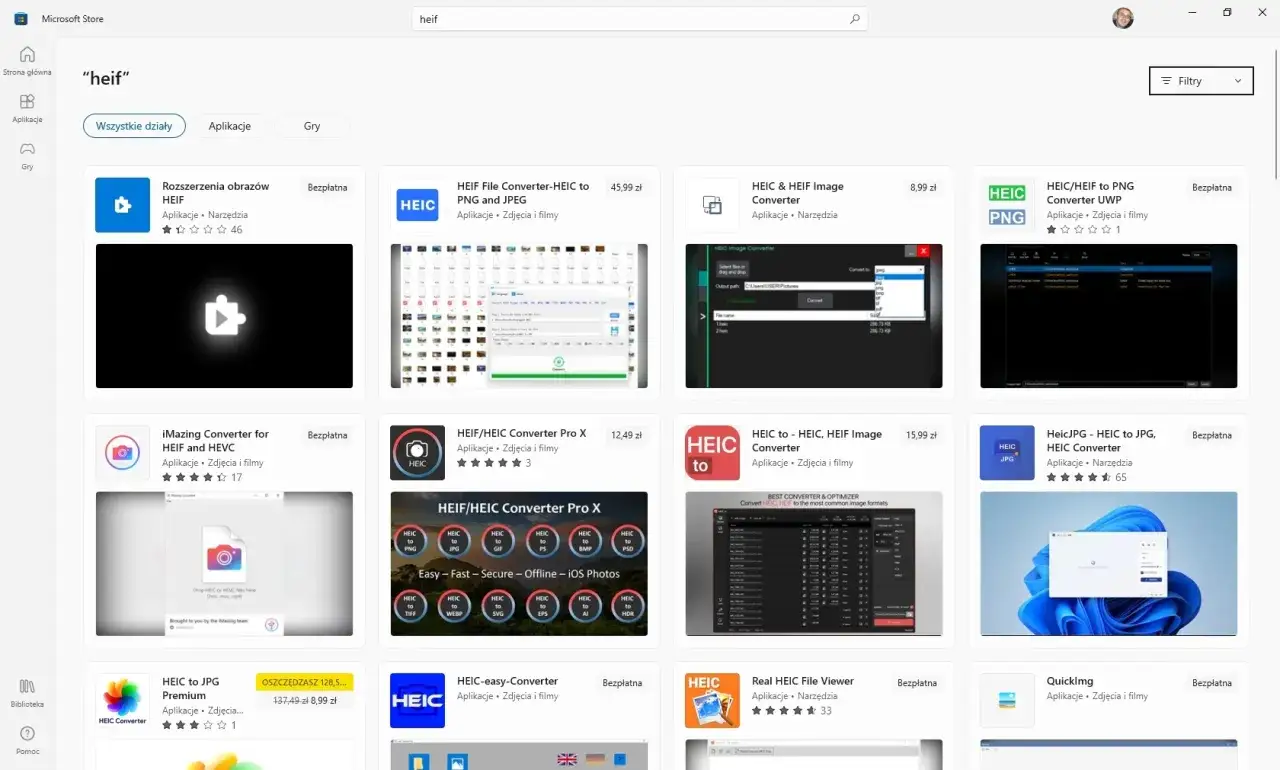Click the Microsoft Store logo icon
Image resolution: width=1280 pixels, height=770 pixels.
(x=20, y=17)
